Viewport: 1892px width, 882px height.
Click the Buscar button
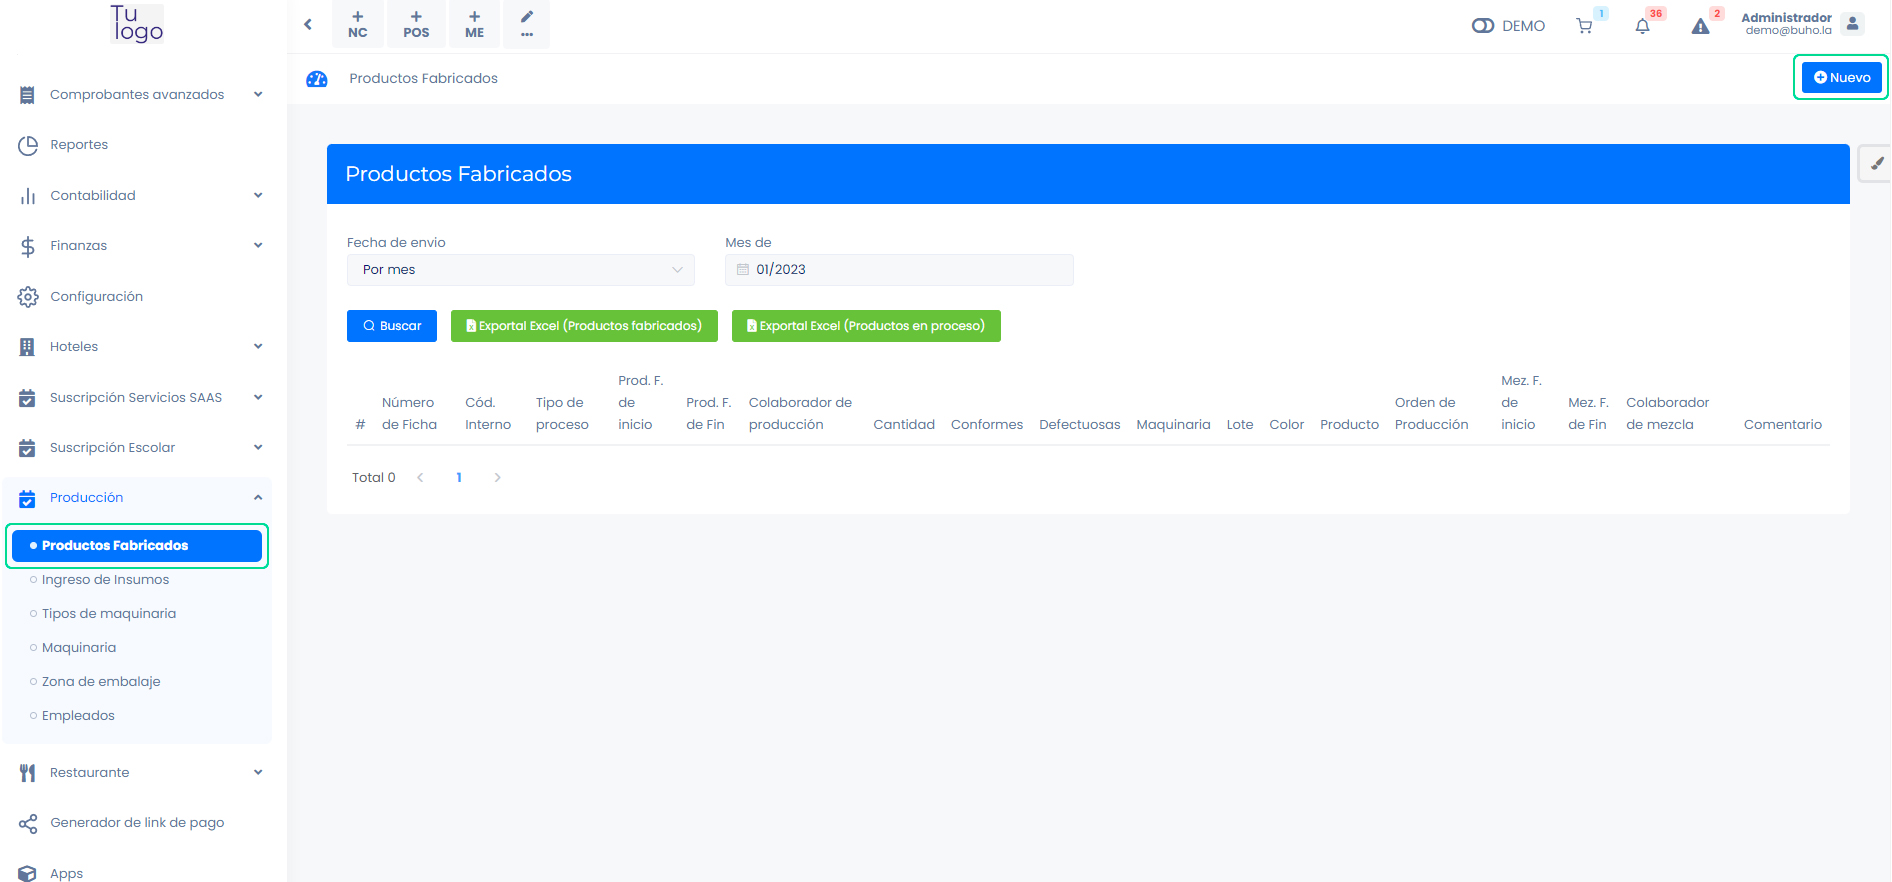392,326
